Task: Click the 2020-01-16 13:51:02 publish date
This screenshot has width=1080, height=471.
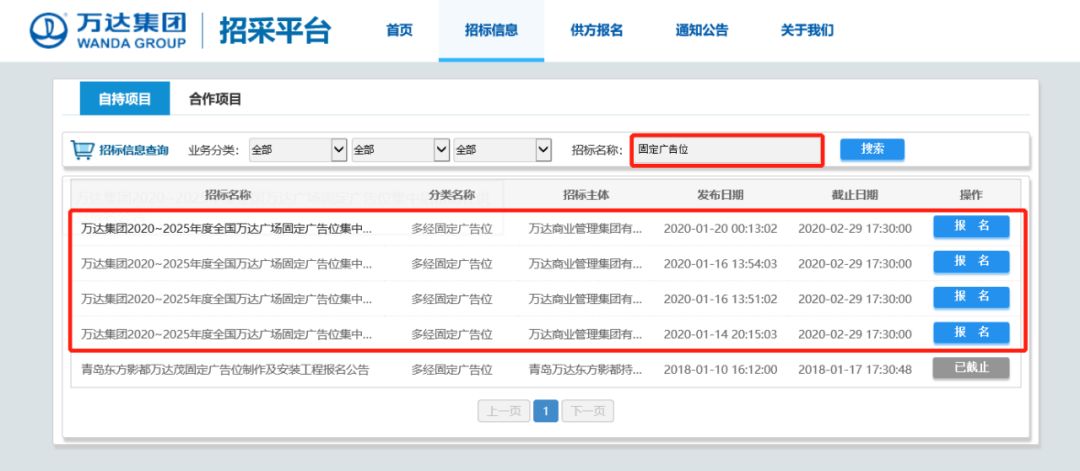Action: click(x=720, y=300)
